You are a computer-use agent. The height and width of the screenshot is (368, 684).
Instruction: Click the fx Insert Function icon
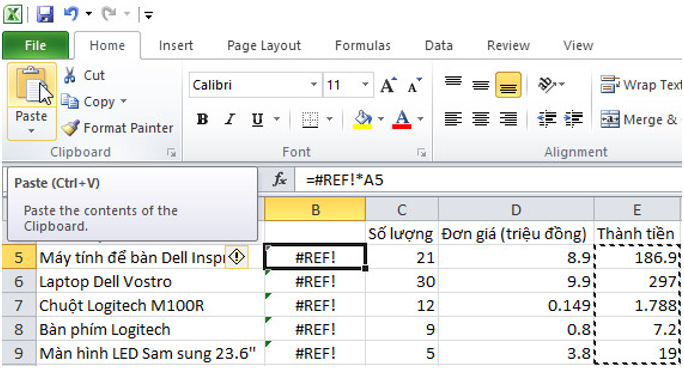[280, 179]
